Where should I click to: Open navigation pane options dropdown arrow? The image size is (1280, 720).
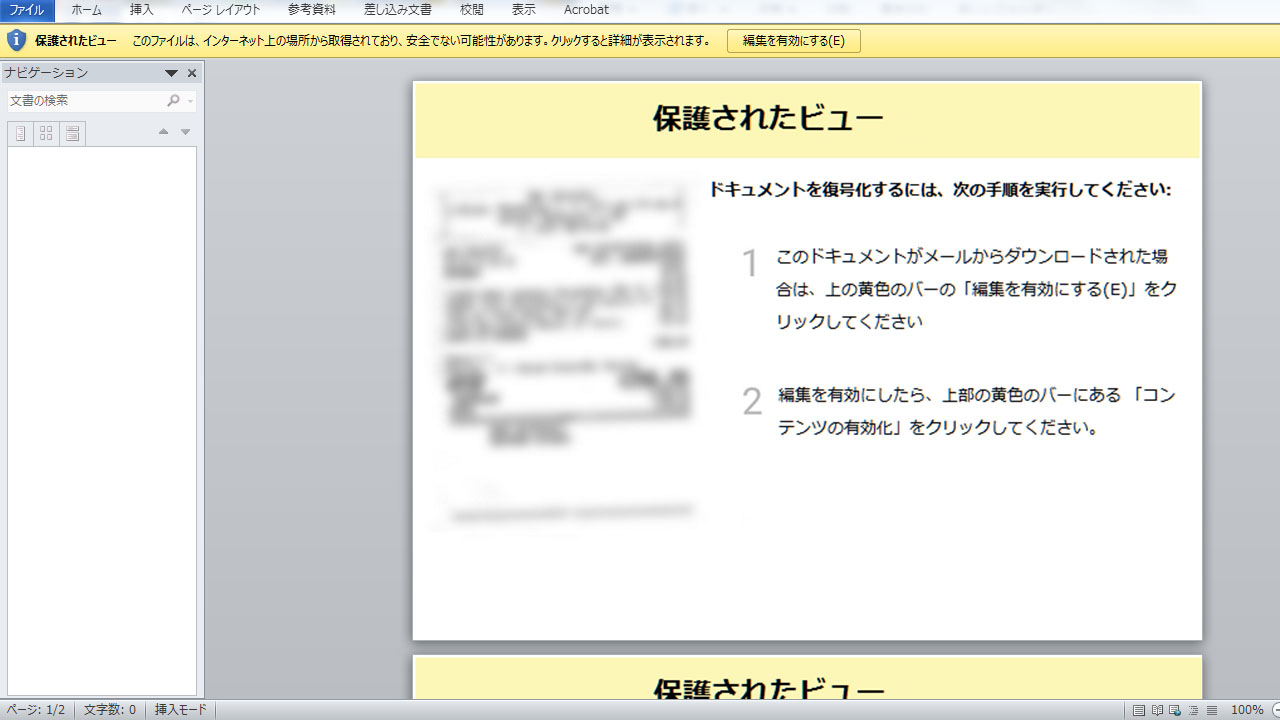point(171,73)
